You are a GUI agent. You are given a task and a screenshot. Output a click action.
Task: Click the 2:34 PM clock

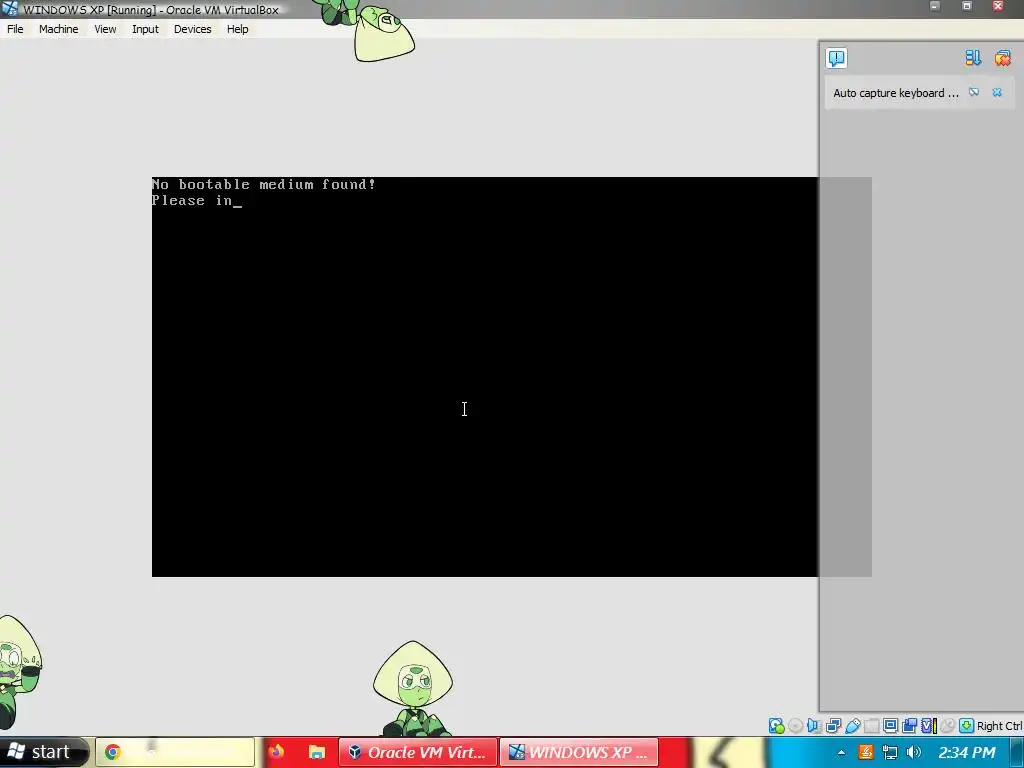967,752
